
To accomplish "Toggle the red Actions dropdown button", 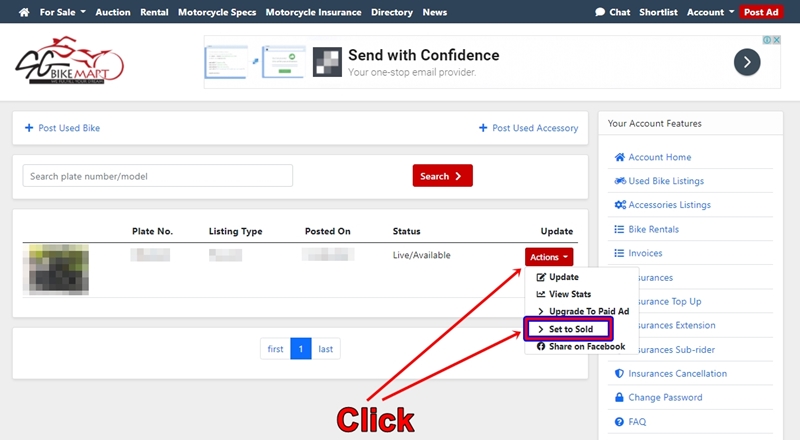I will coord(548,257).
